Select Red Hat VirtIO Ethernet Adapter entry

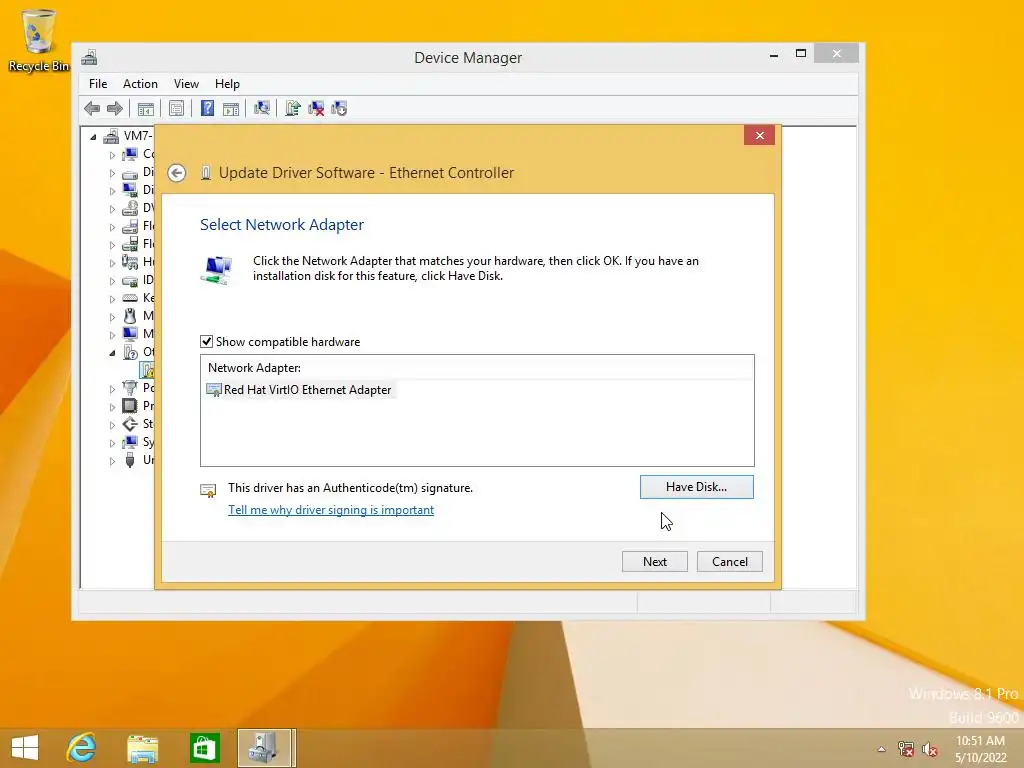coord(299,390)
